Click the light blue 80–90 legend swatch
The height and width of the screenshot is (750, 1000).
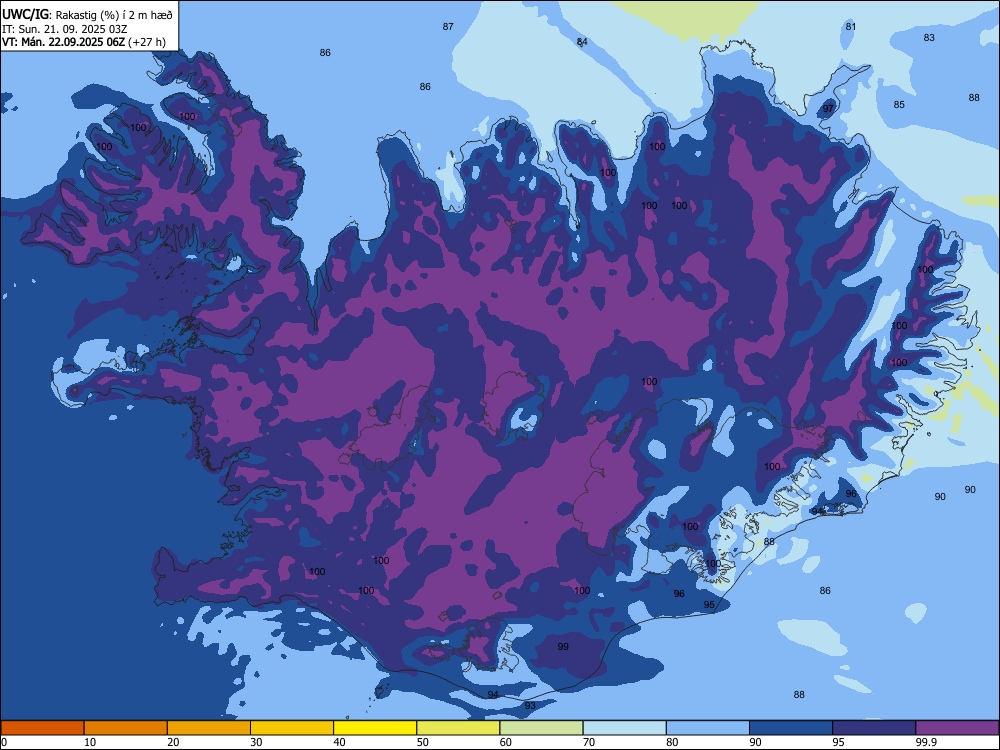[708, 728]
